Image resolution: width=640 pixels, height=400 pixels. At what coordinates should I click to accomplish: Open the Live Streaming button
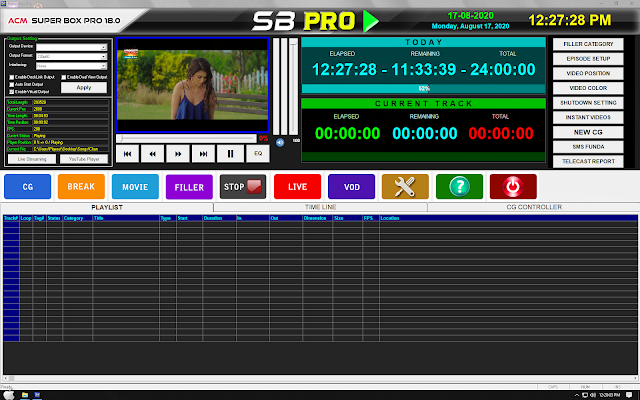point(32,159)
